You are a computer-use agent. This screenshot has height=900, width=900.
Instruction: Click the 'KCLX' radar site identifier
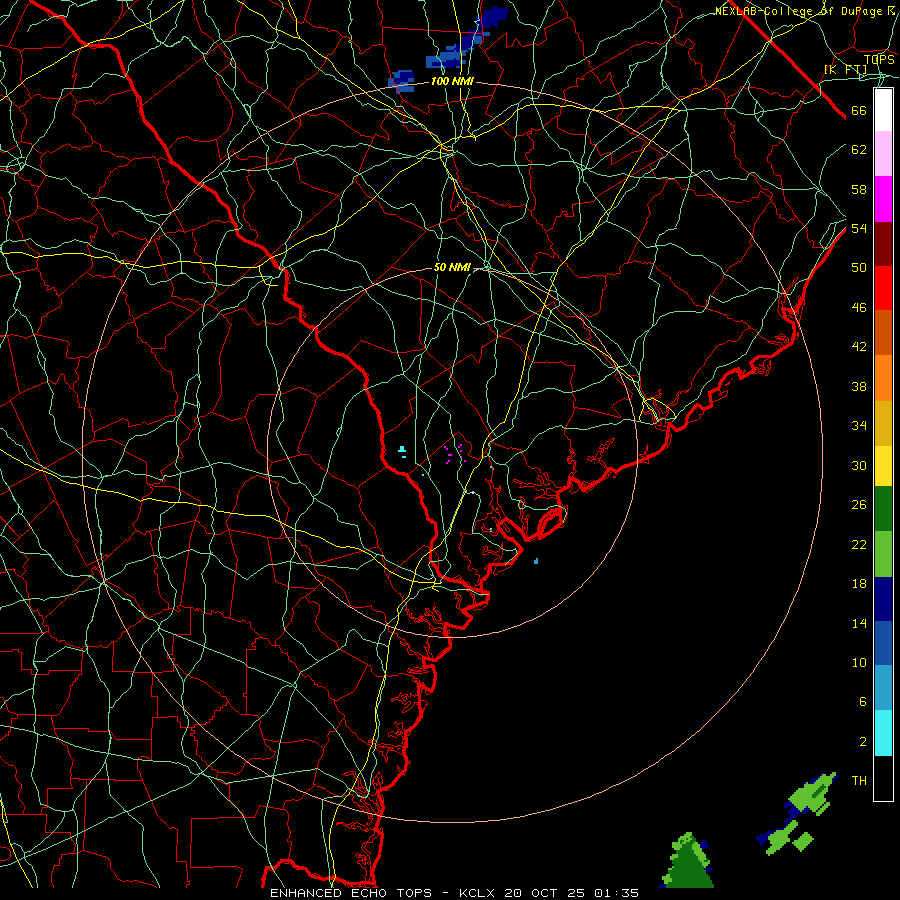[x=478, y=893]
